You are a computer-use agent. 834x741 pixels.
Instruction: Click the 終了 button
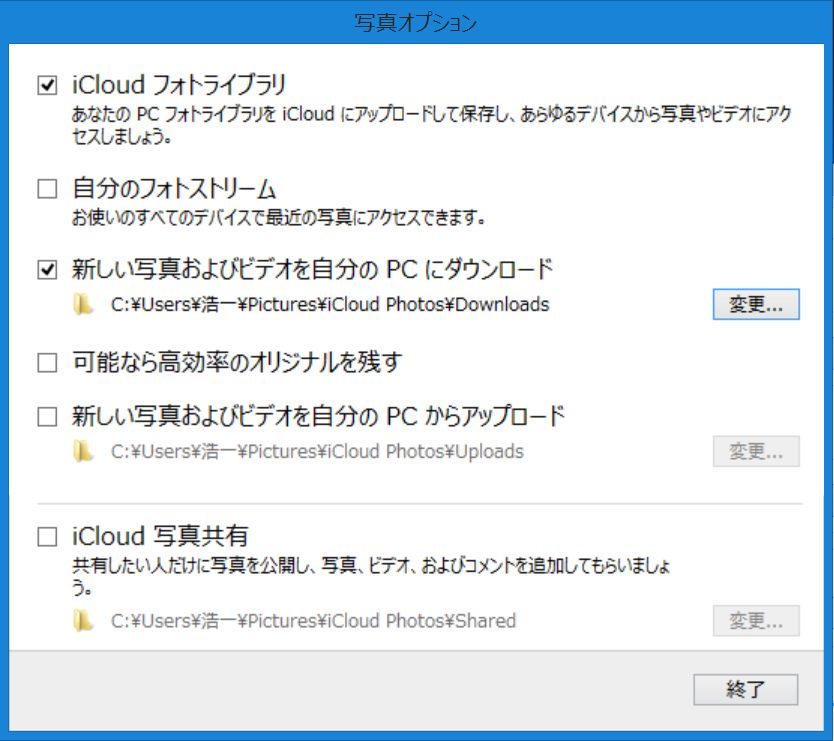745,689
